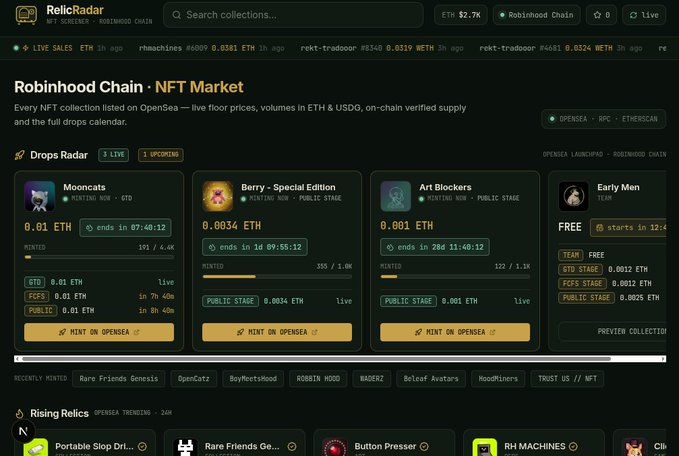Click clock icon in Art Blockers countdown
This screenshot has width=679, height=456.
pos(390,247)
